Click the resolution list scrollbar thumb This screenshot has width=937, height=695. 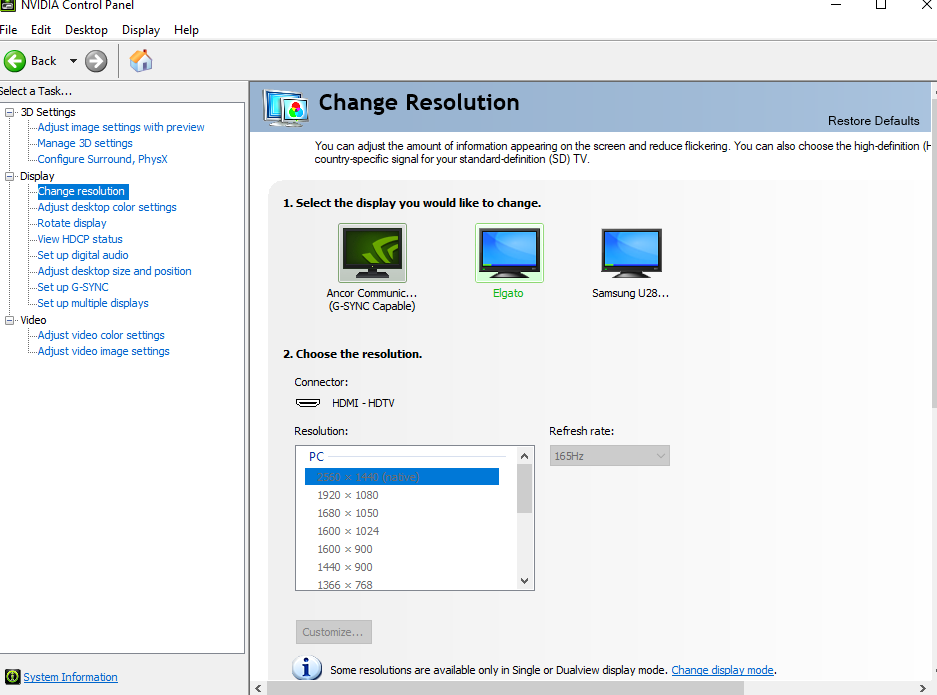[x=525, y=489]
